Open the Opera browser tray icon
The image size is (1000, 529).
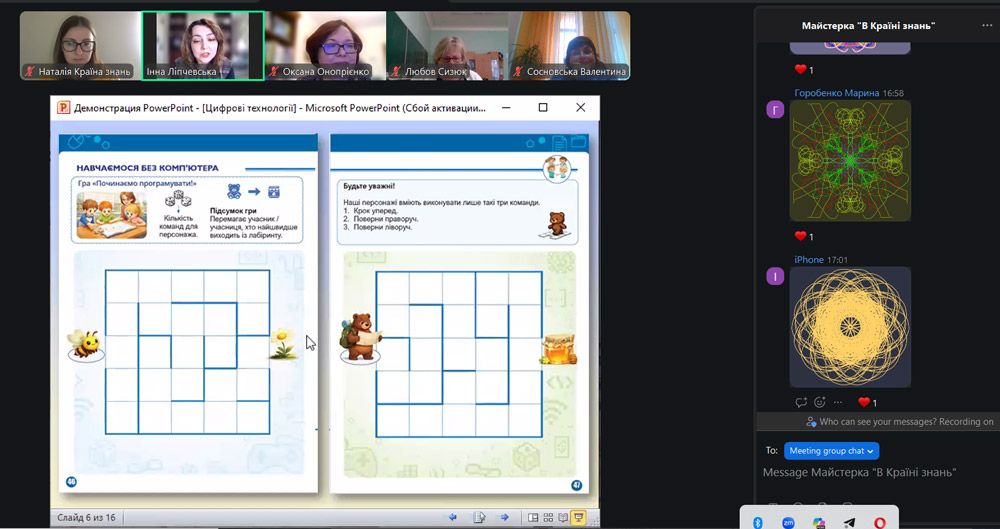[879, 522]
